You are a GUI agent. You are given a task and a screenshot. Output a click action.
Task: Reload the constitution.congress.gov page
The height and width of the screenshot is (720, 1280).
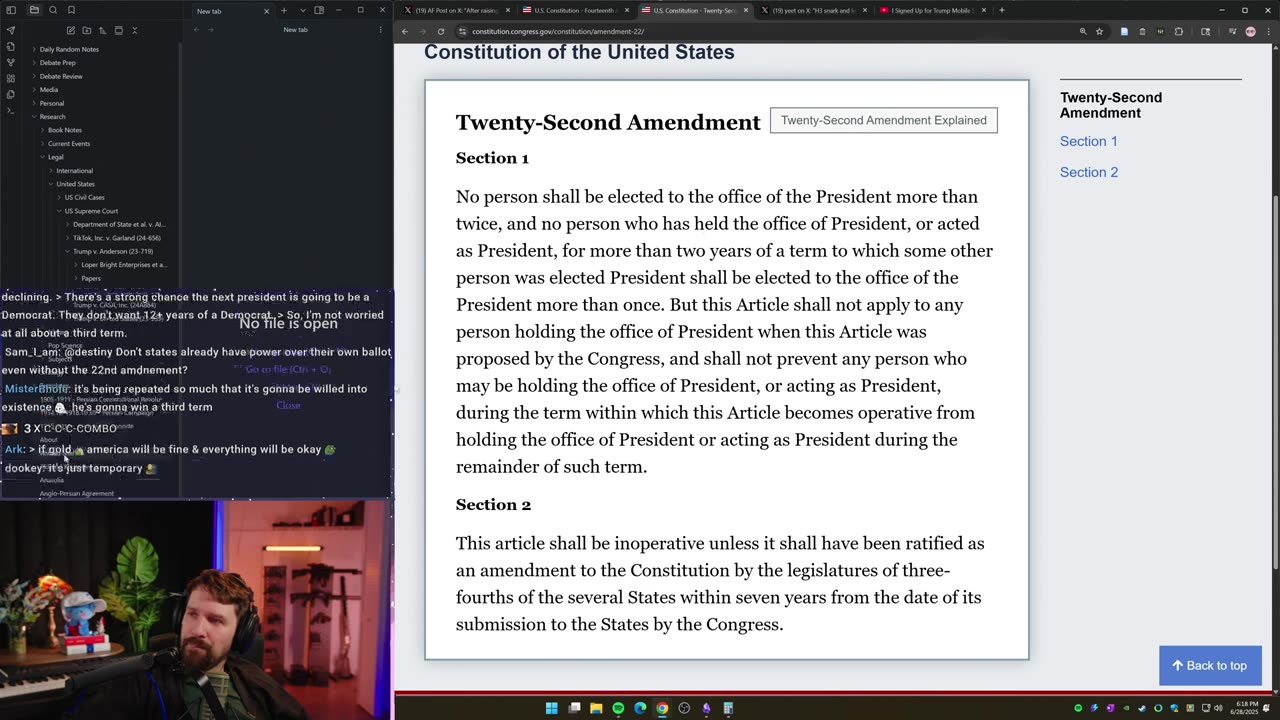pos(440,31)
